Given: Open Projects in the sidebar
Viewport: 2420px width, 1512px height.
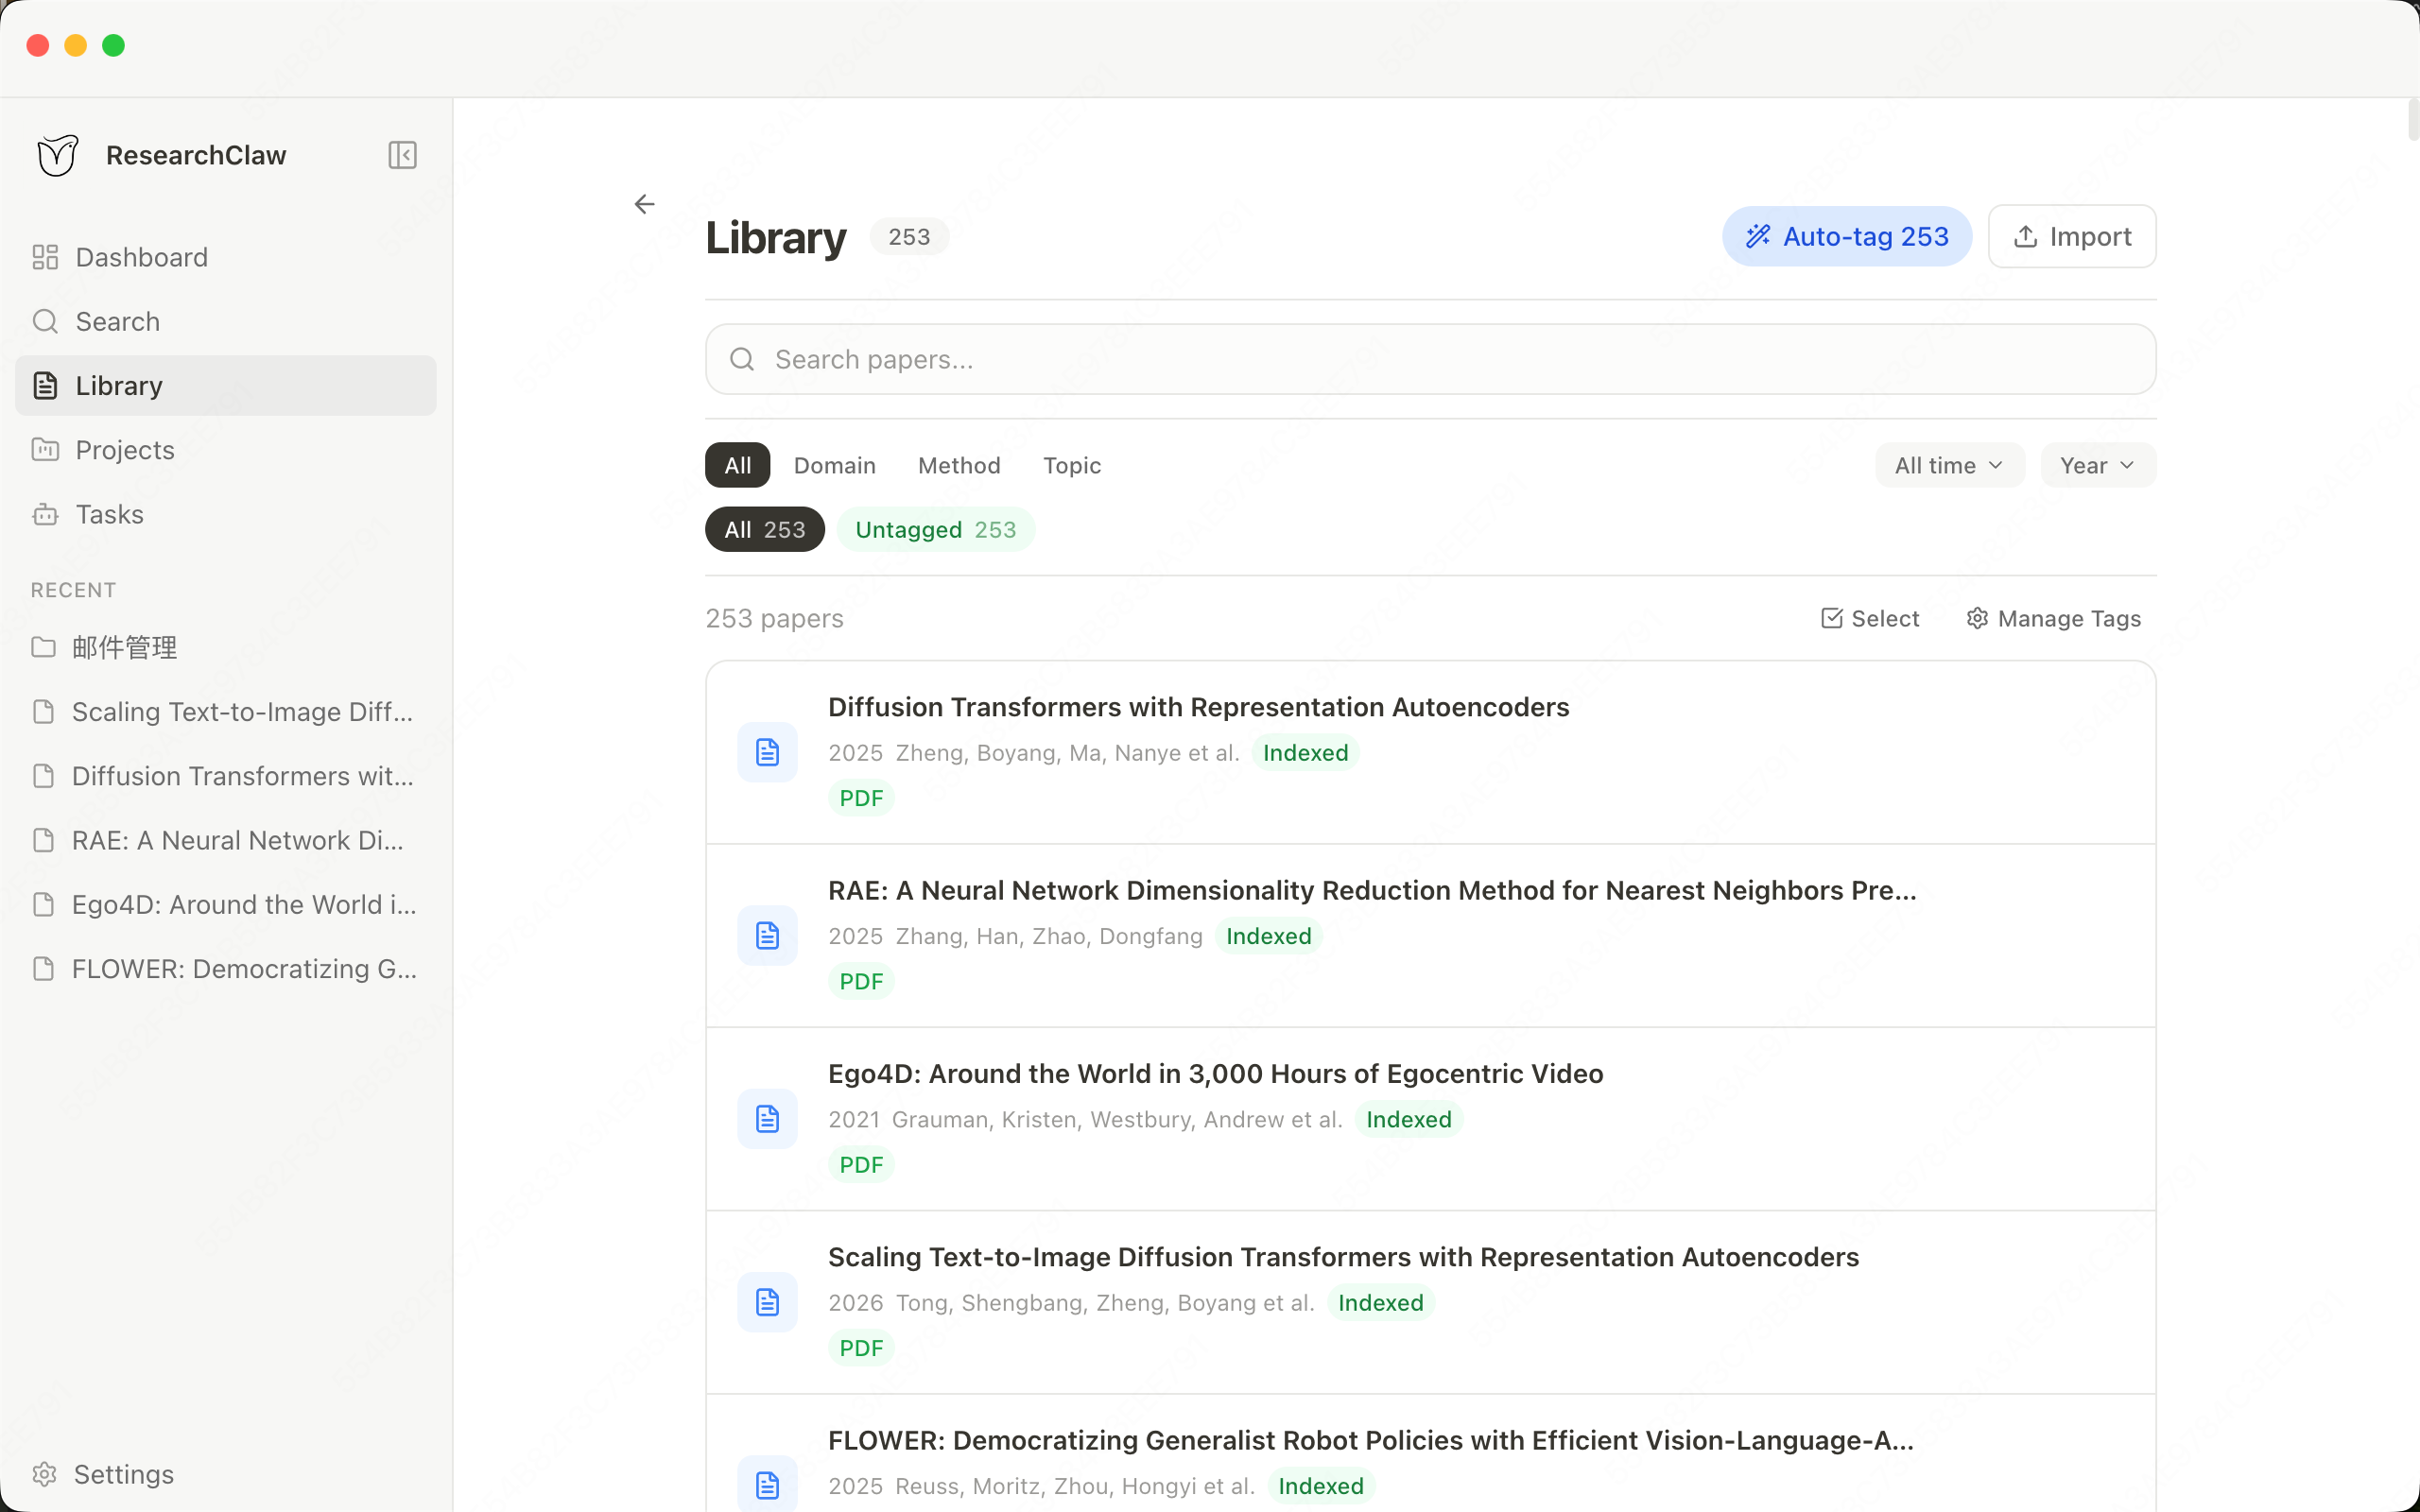Looking at the screenshot, I should pyautogui.click(x=123, y=450).
